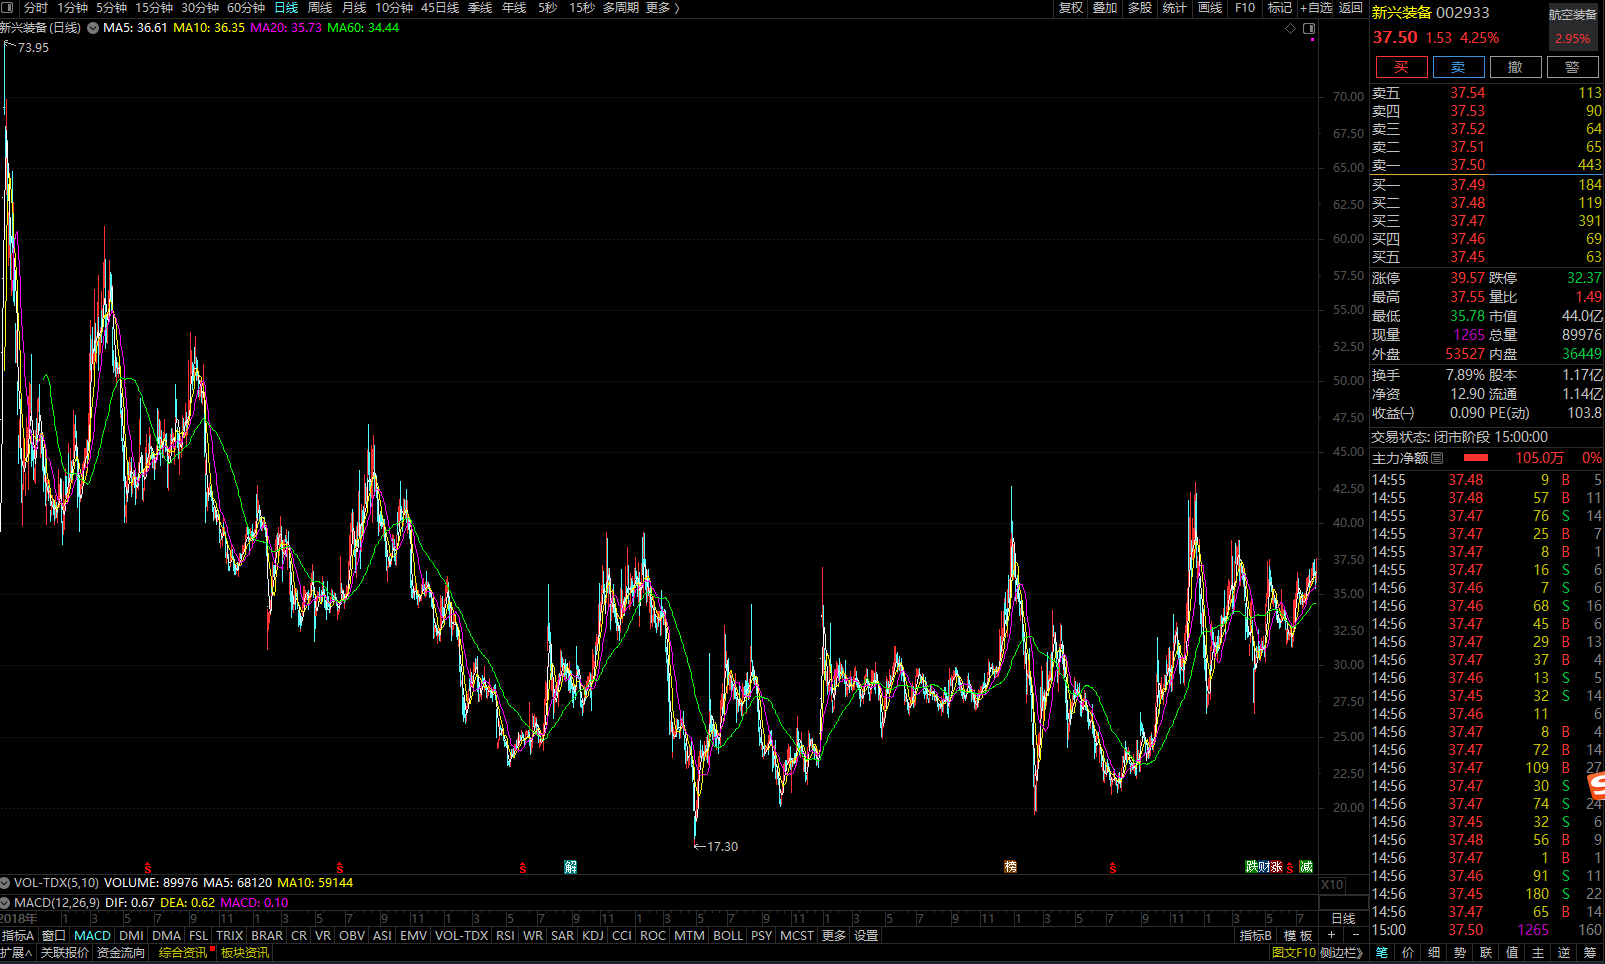
Task: Select the 1分钟 timeframe
Action: (72, 8)
